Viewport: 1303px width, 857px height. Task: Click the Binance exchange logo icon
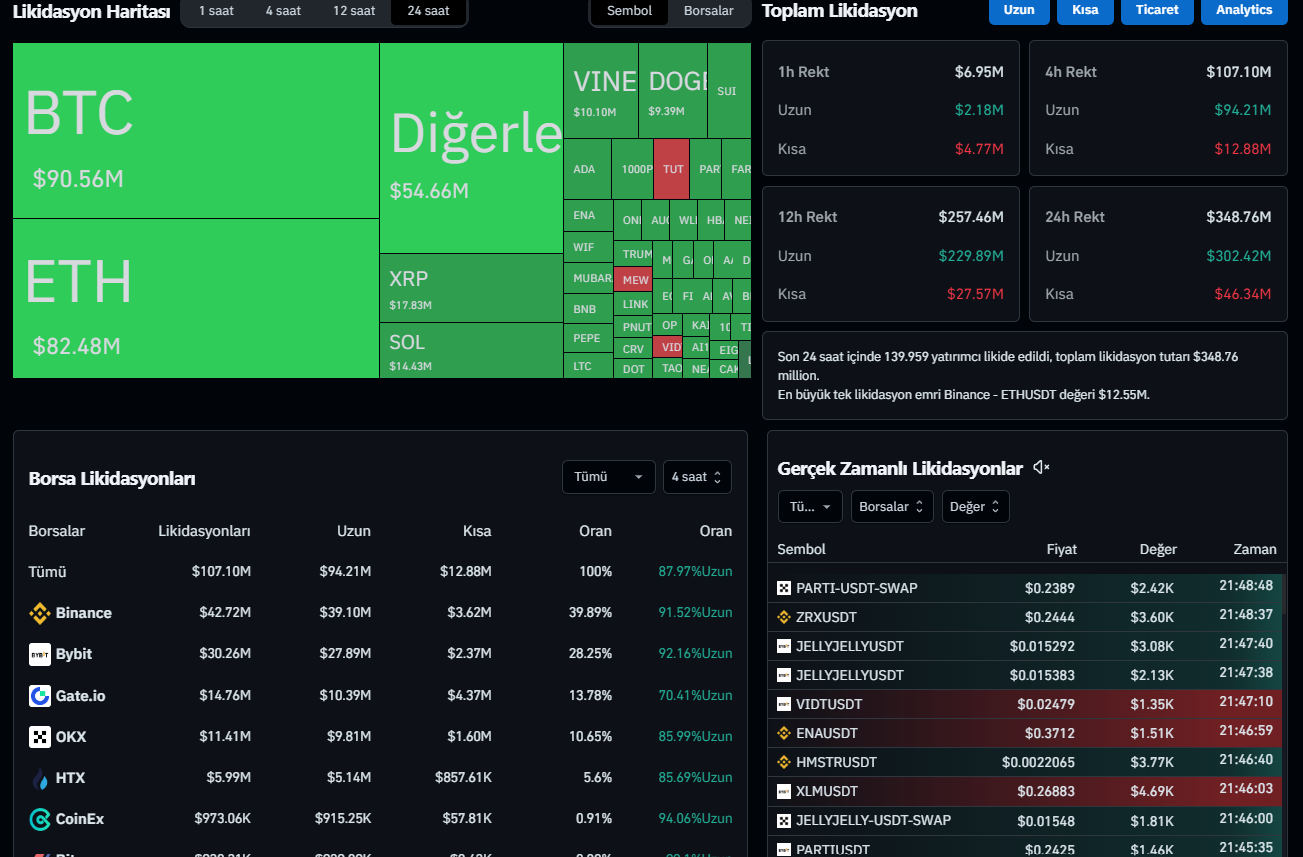pos(40,613)
